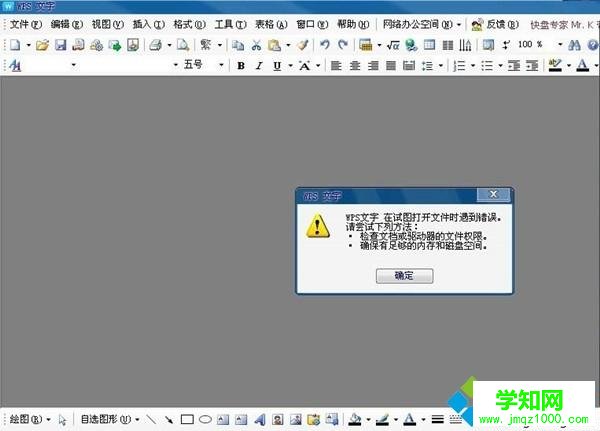This screenshot has height=431, width=600.
Task: Open the font size dropdown showing 五号
Action: [x=221, y=65]
